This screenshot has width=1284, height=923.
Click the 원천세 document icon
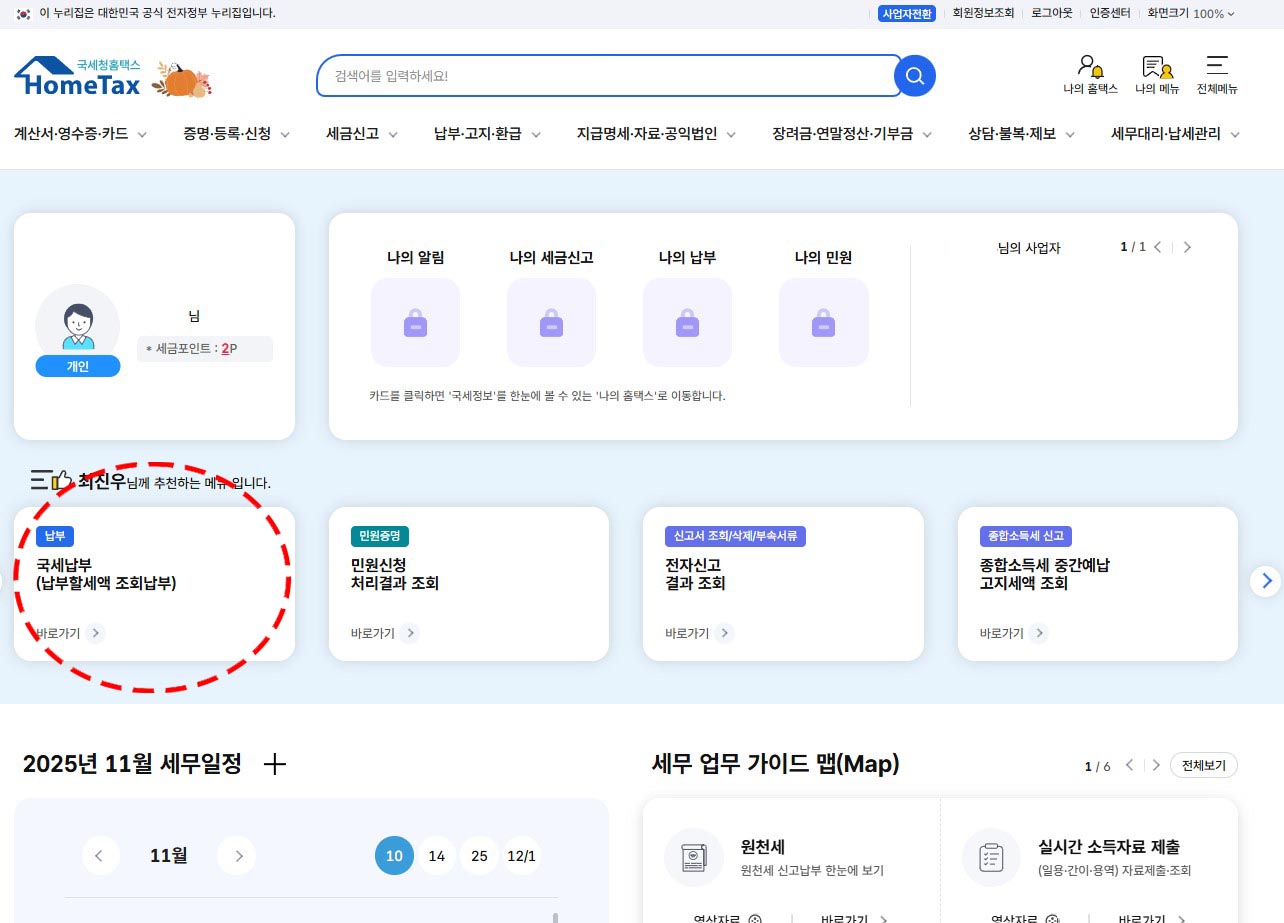[x=693, y=858]
